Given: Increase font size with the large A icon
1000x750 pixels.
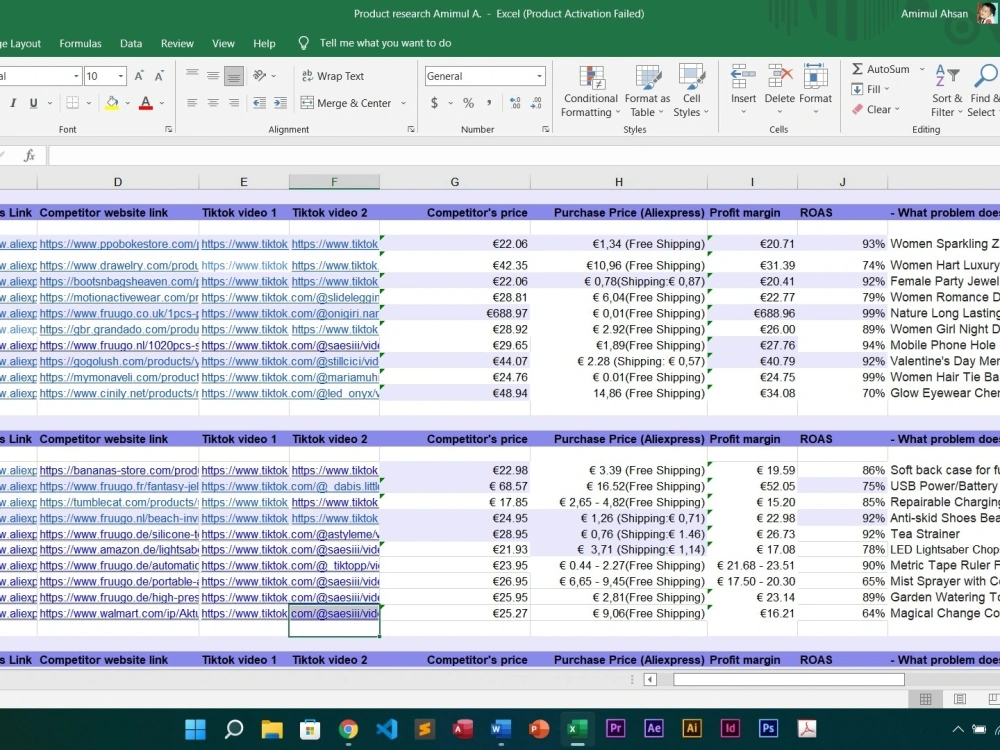Looking at the screenshot, I should (x=138, y=76).
